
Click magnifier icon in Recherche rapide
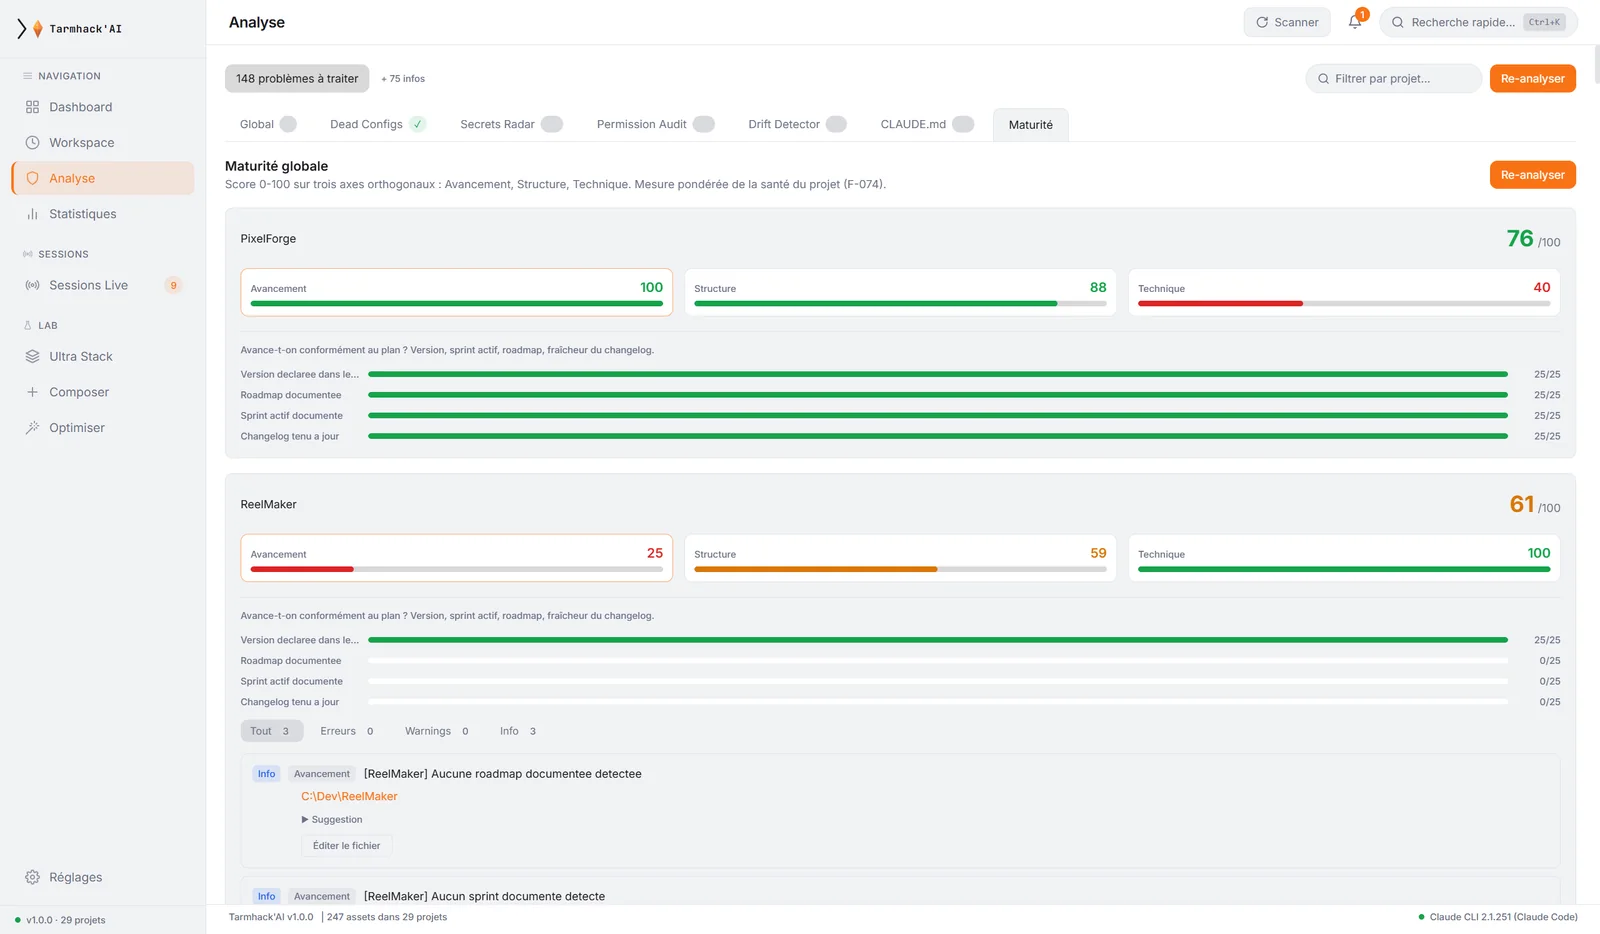[1398, 22]
